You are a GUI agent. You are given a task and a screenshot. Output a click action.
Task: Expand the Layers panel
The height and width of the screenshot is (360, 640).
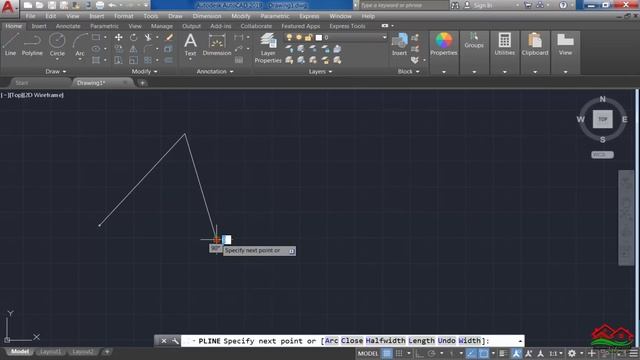pyautogui.click(x=320, y=71)
